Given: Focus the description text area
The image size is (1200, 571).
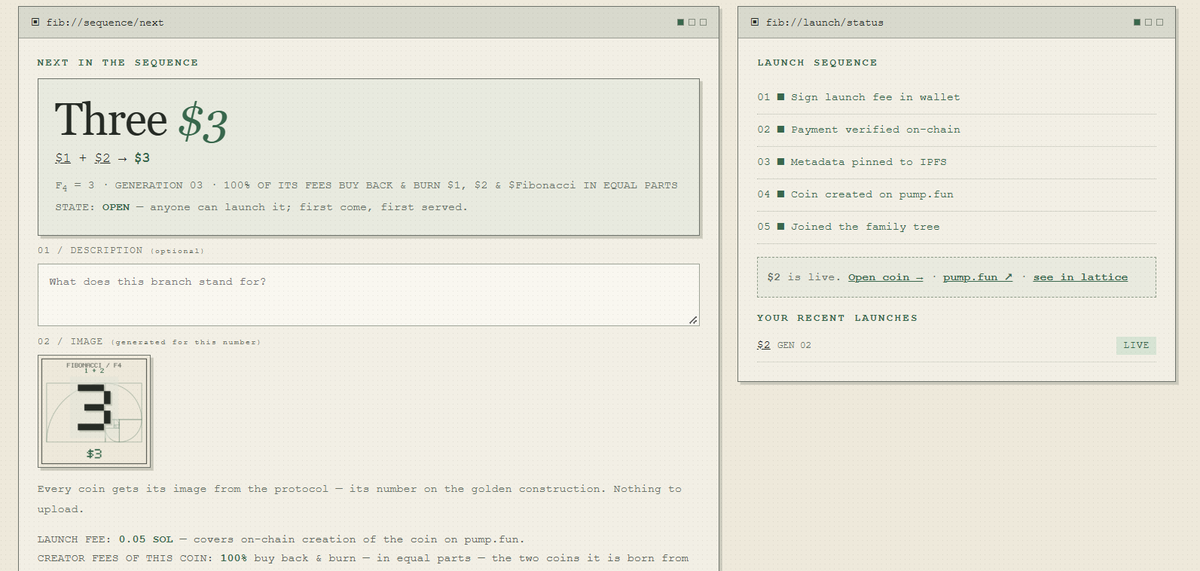Looking at the screenshot, I should tap(368, 295).
